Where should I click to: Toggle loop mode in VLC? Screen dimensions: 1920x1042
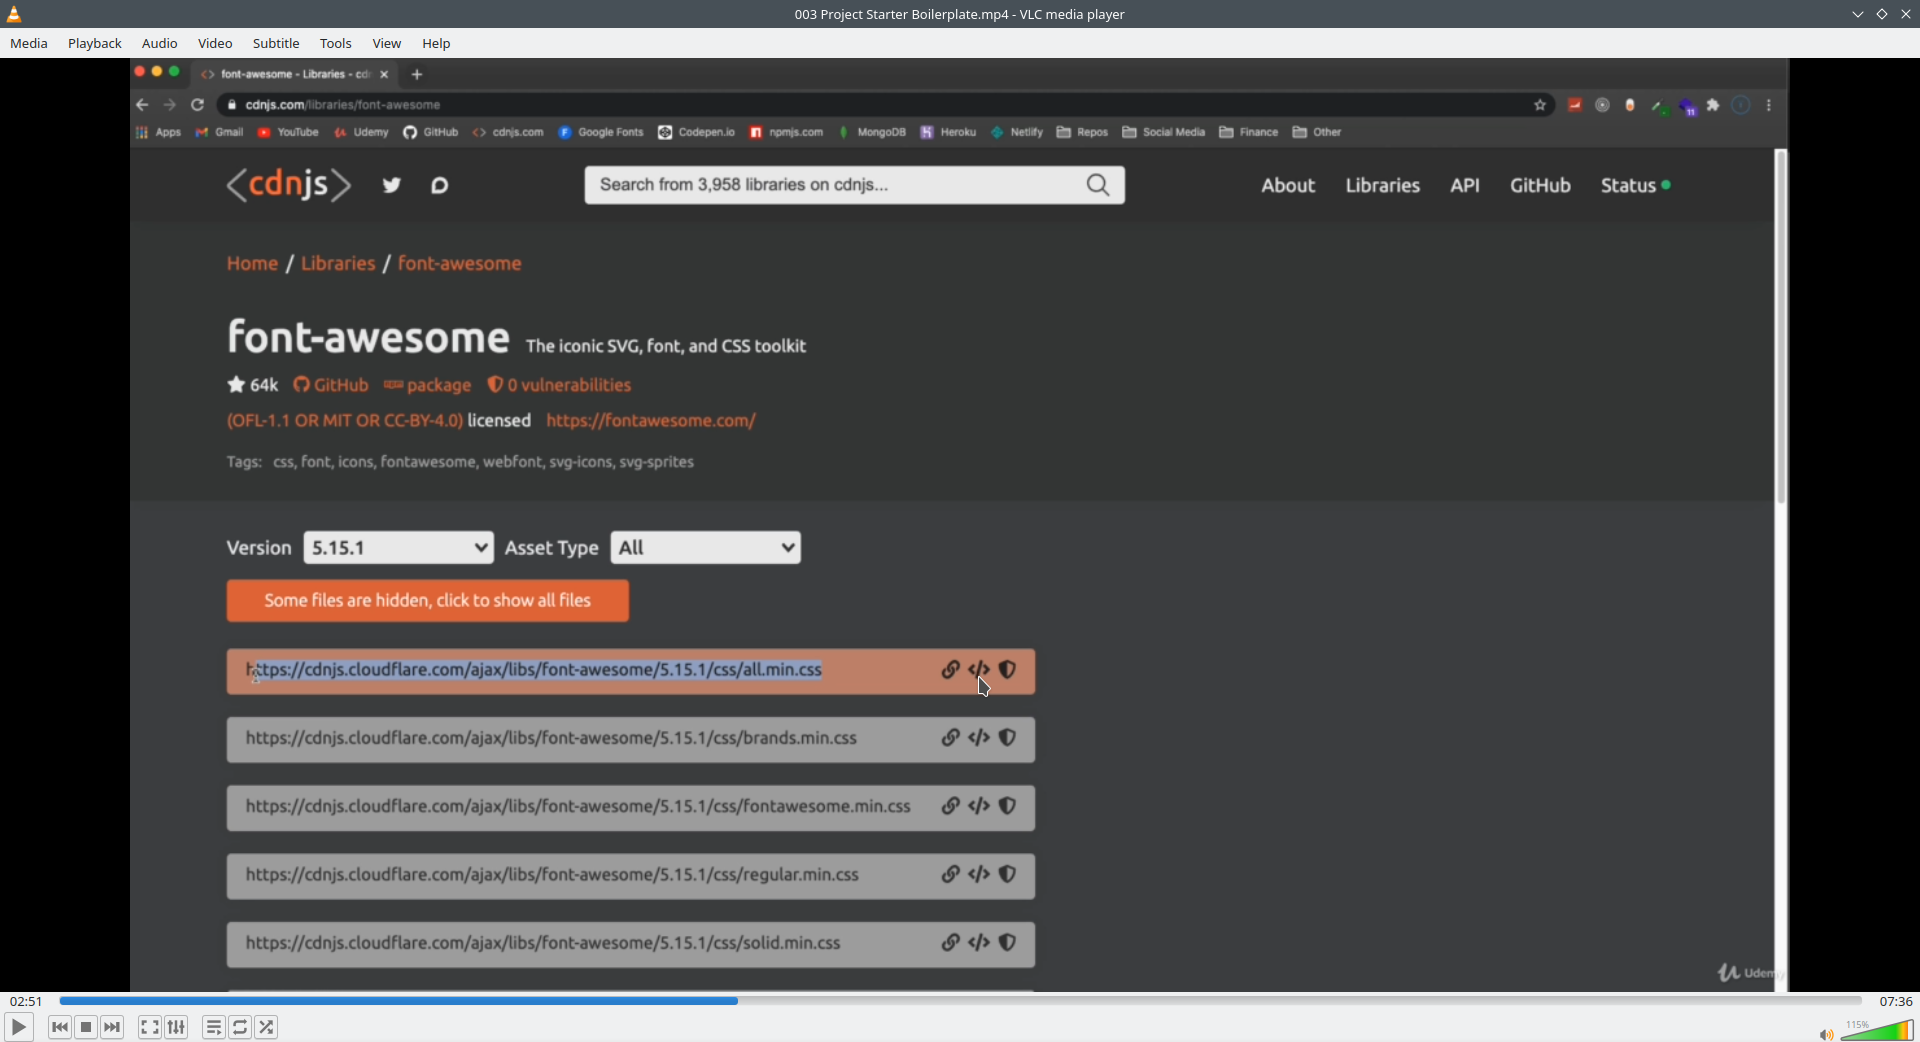coord(240,1027)
